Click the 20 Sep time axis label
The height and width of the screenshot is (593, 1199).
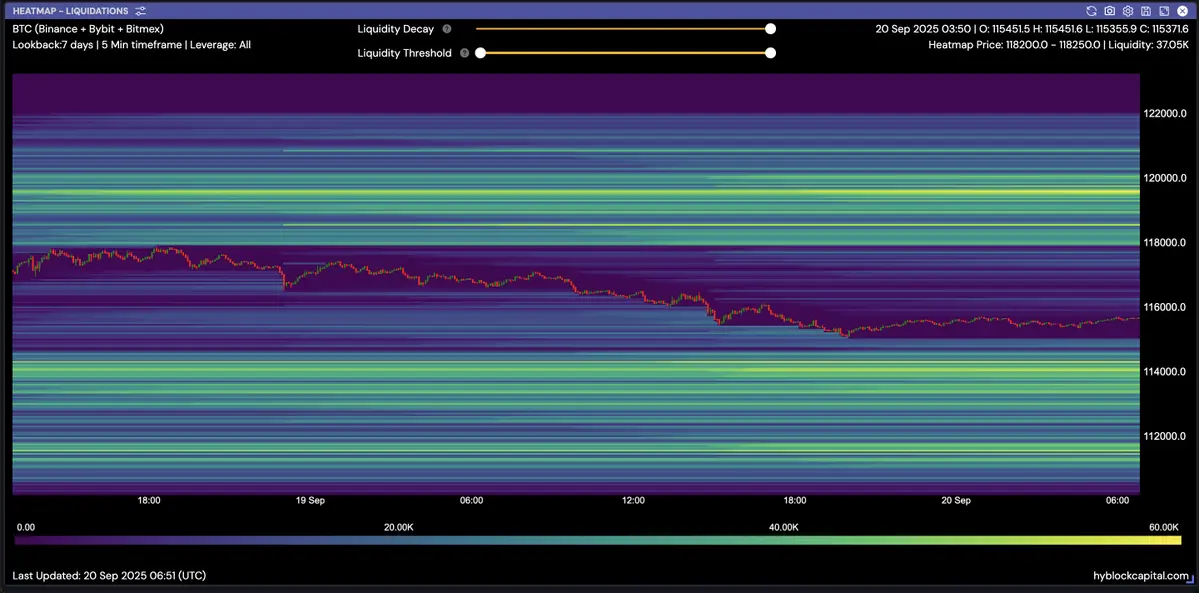pyautogui.click(x=956, y=500)
